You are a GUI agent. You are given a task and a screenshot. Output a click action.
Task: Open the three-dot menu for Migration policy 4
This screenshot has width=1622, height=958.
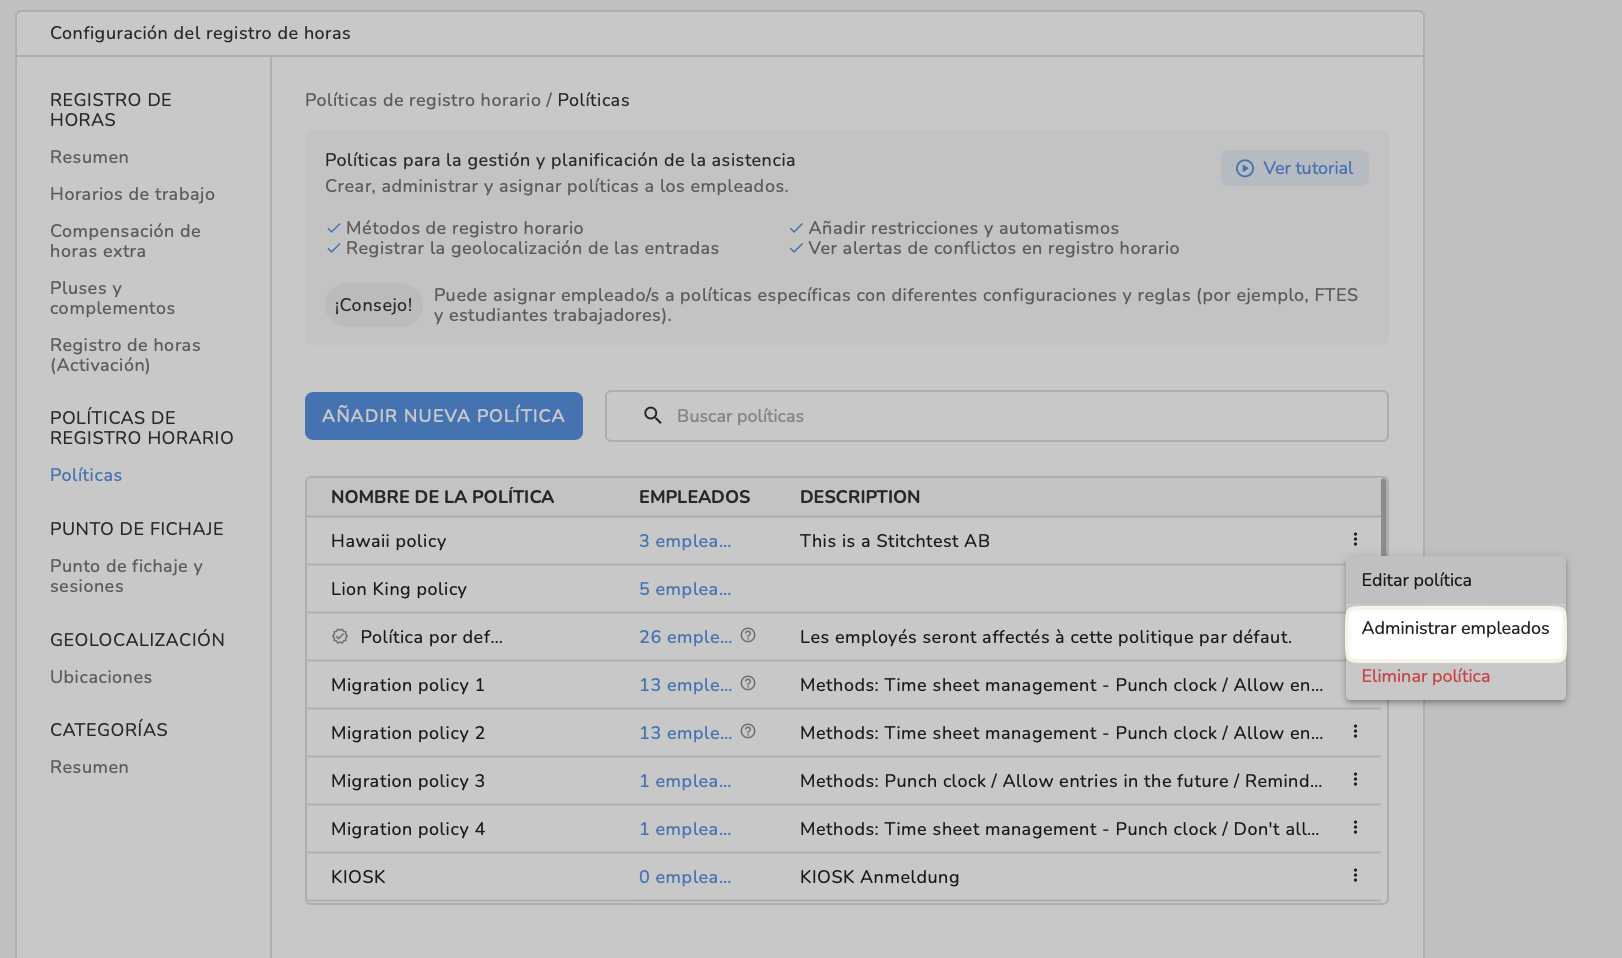pyautogui.click(x=1355, y=828)
